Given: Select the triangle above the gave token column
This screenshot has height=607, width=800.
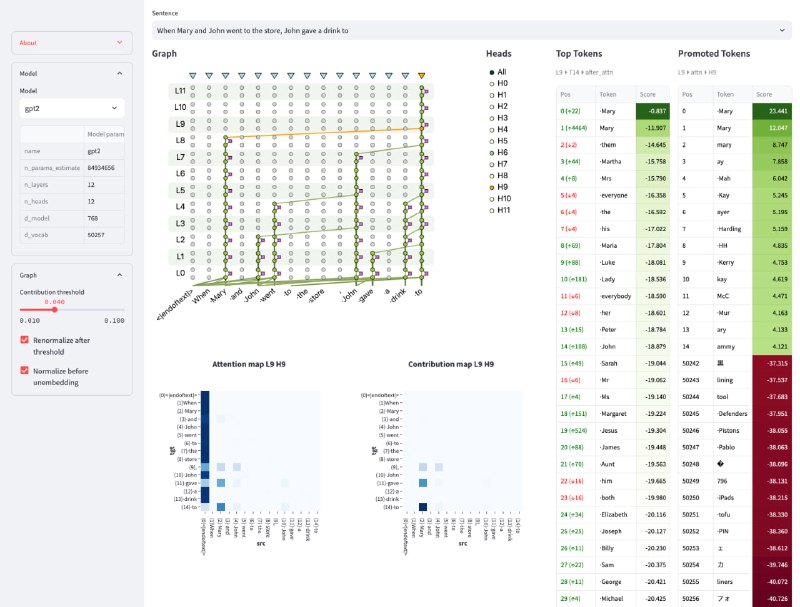Looking at the screenshot, I should [373, 76].
